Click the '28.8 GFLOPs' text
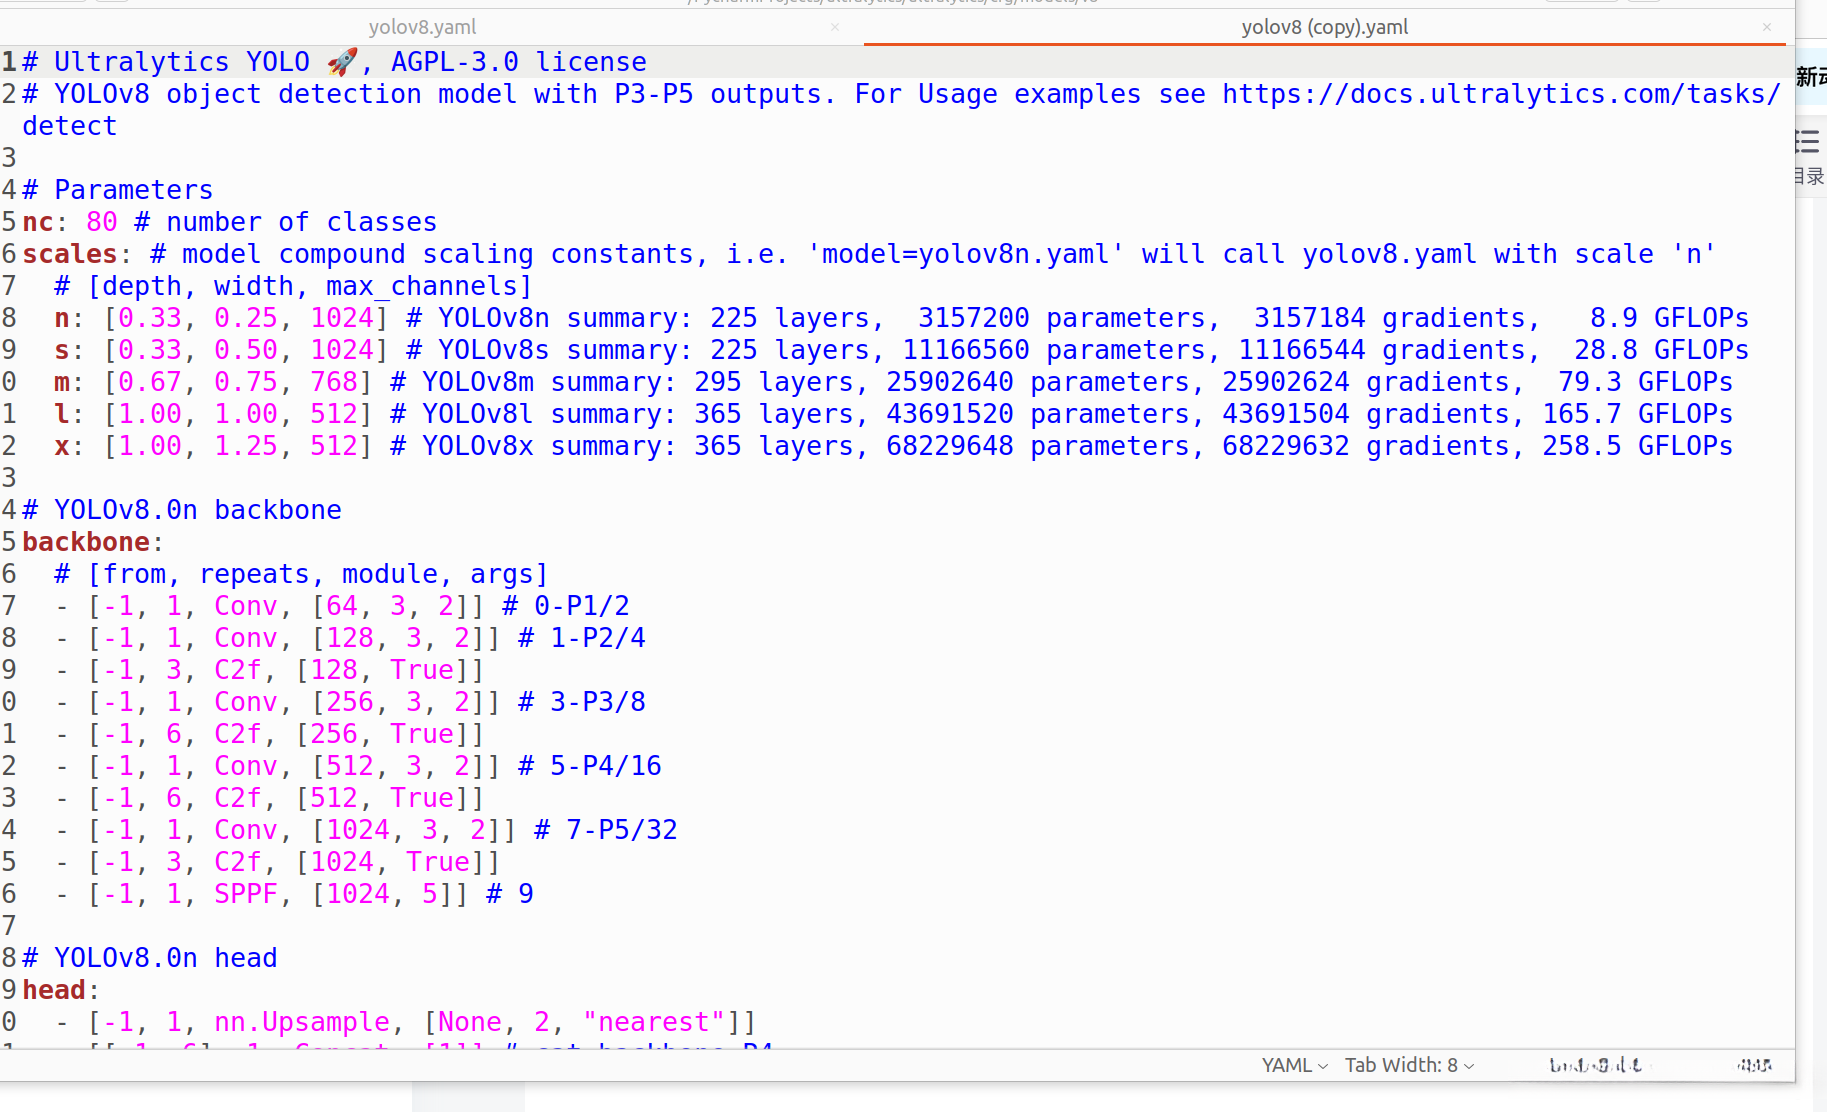 [1662, 350]
